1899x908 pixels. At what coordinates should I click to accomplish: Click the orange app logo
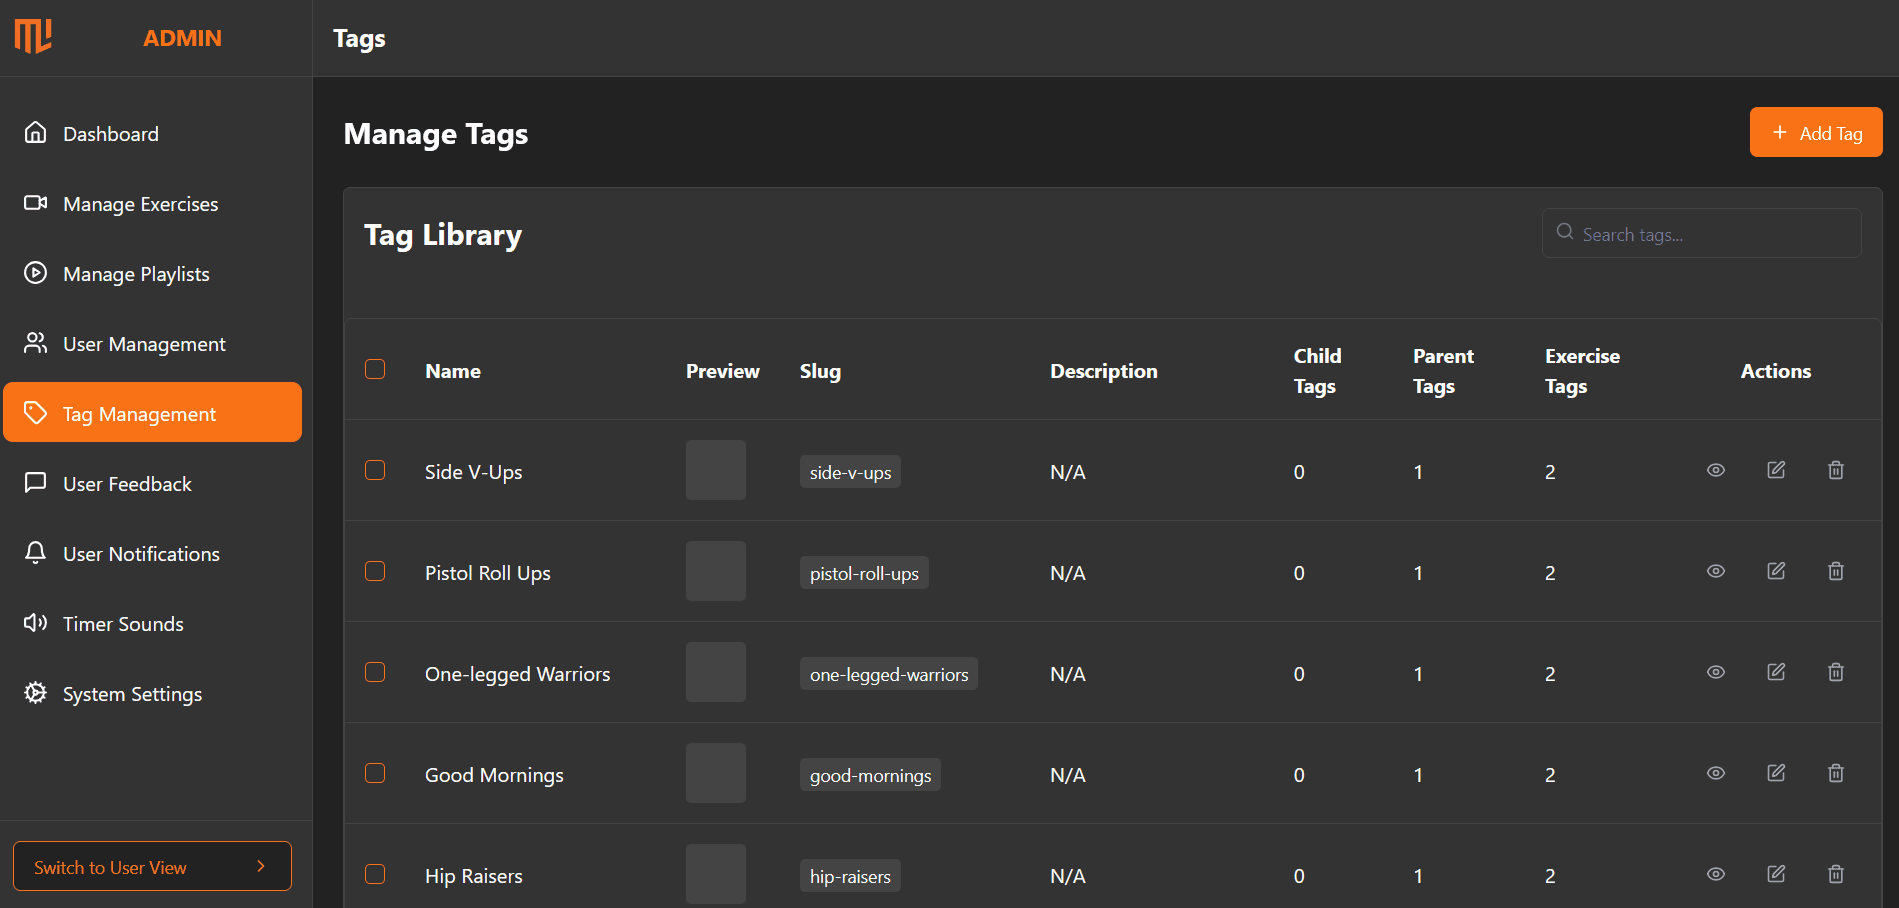point(33,37)
